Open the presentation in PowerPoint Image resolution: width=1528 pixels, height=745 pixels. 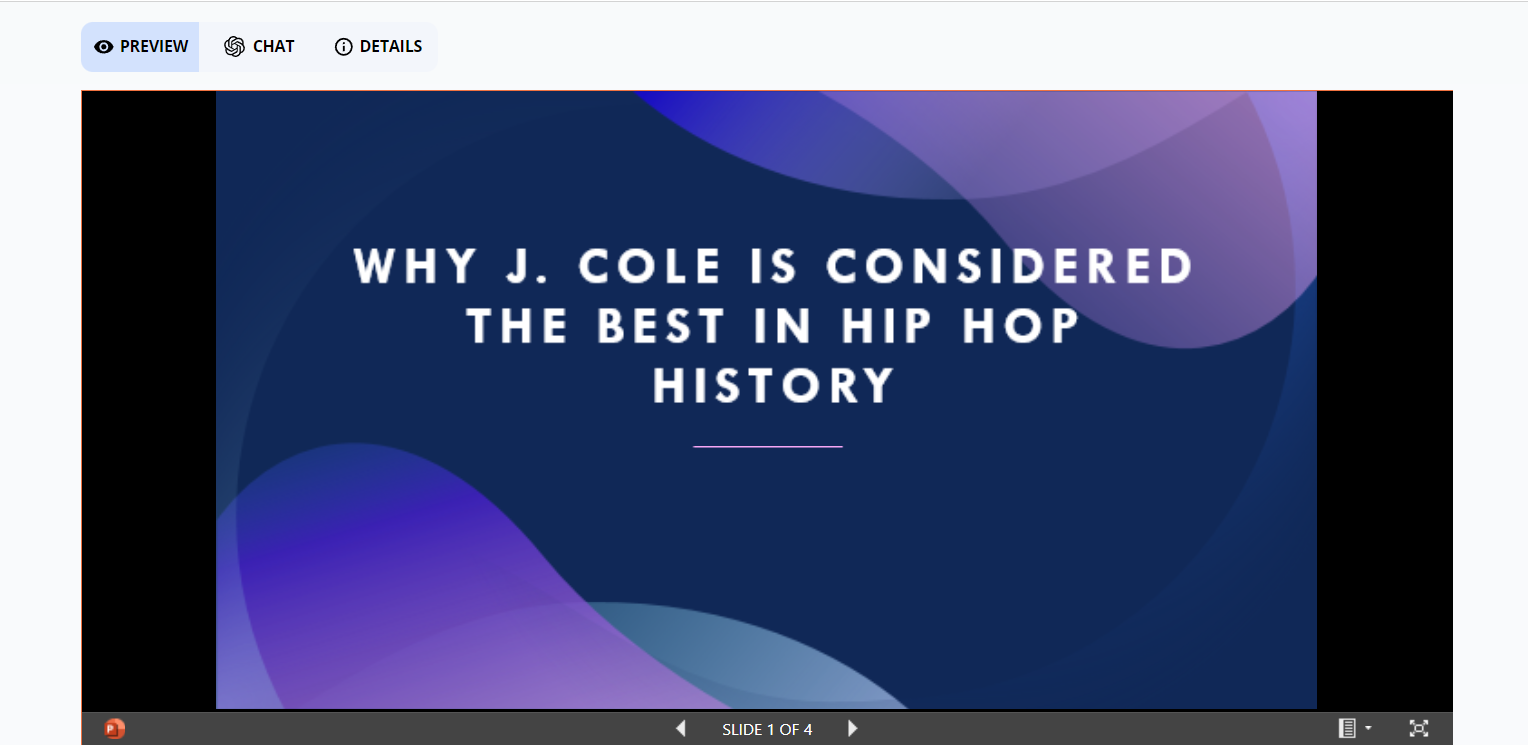point(115,729)
